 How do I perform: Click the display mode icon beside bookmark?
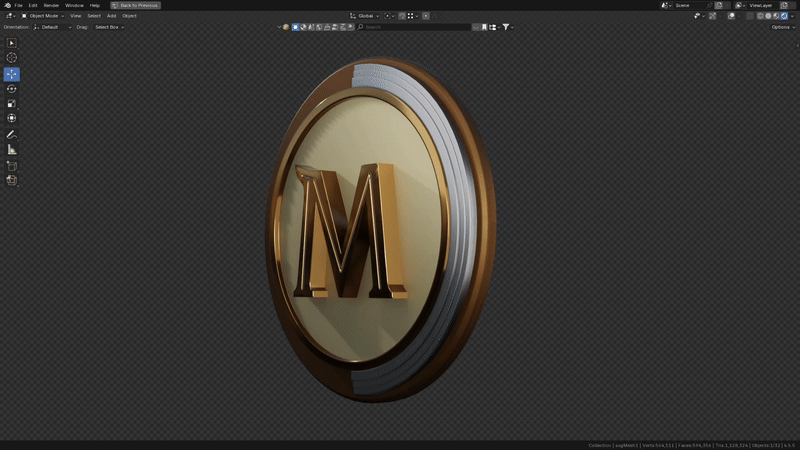[493, 27]
